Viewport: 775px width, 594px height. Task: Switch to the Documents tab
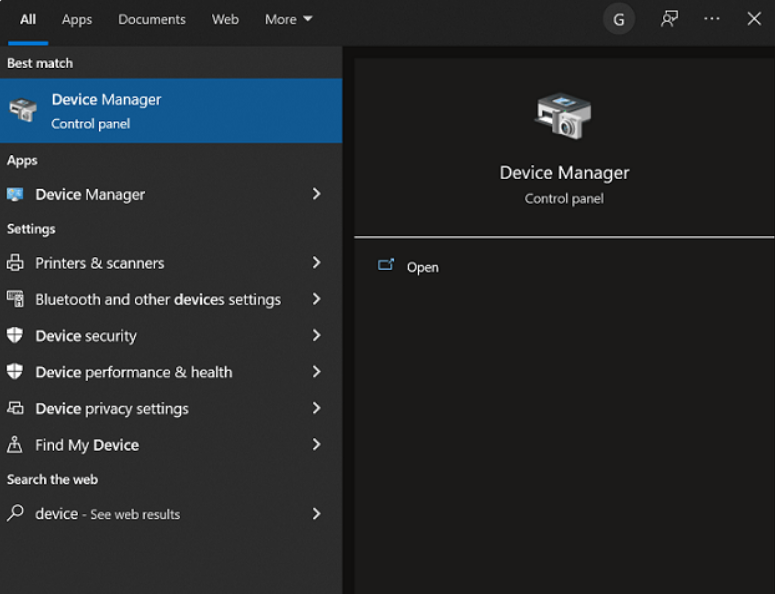[152, 19]
